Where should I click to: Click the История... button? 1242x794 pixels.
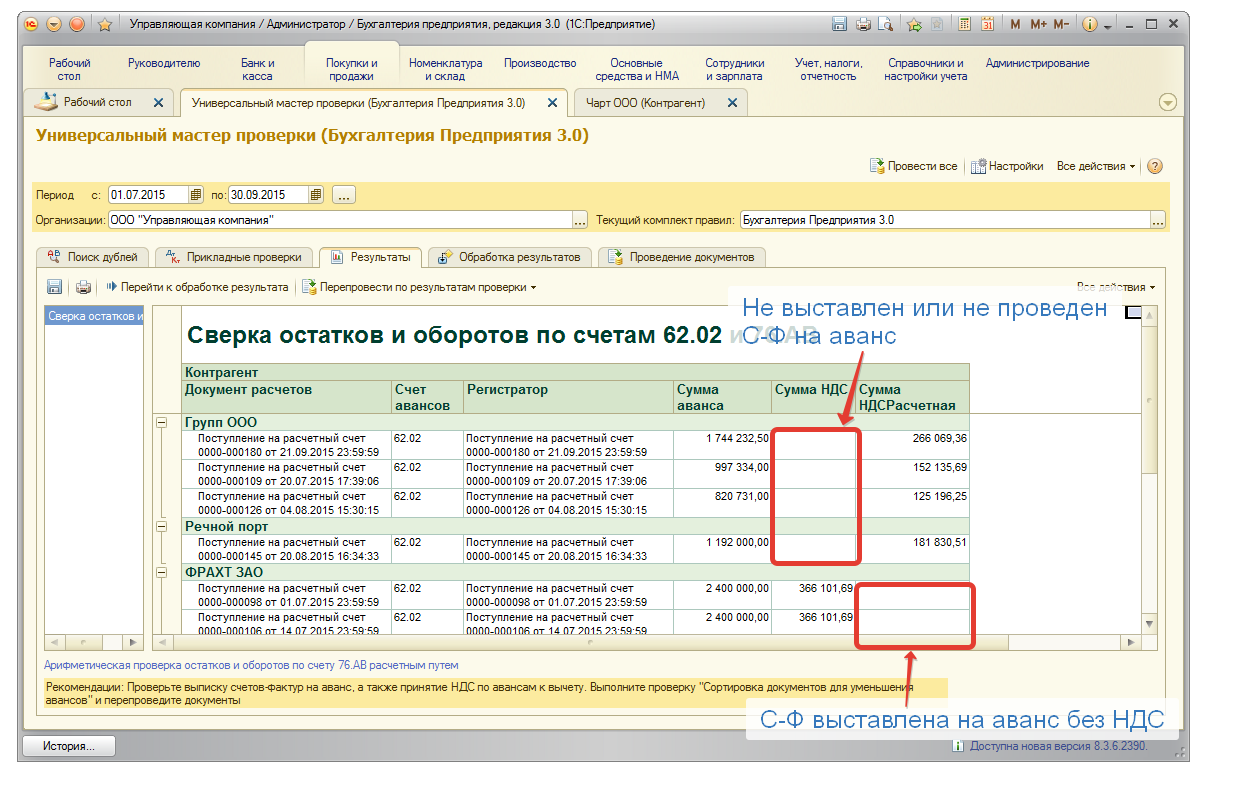point(69,745)
